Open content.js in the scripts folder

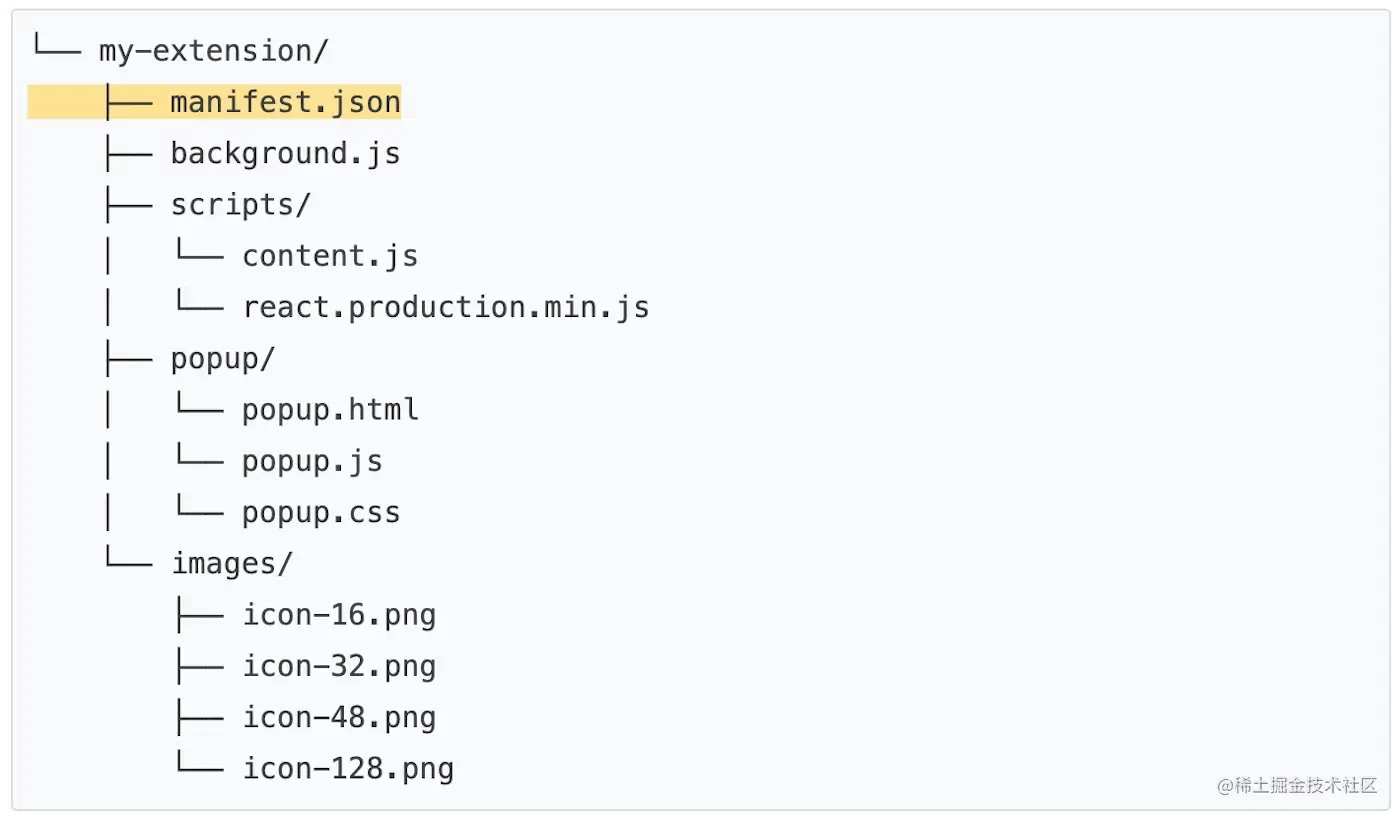(330, 256)
